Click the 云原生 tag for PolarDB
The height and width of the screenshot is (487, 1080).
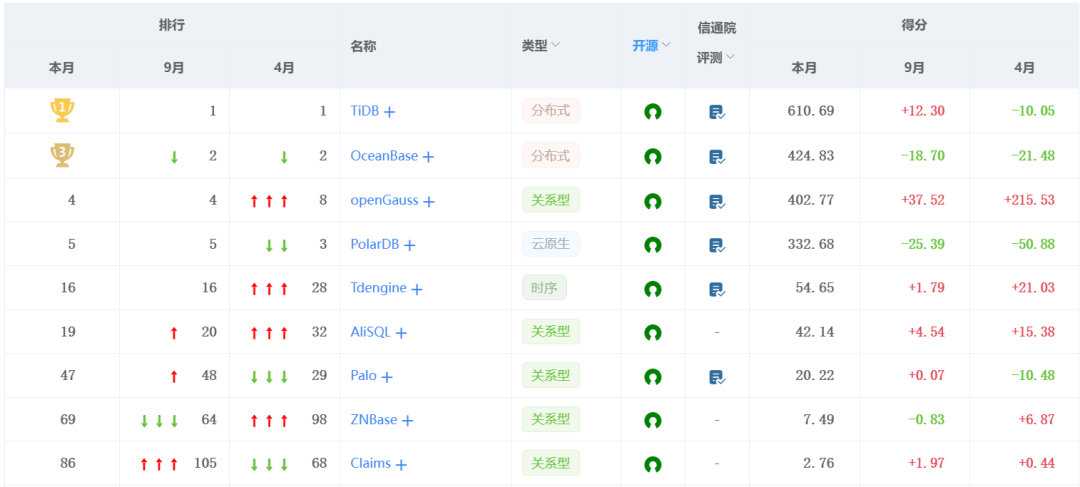(550, 244)
